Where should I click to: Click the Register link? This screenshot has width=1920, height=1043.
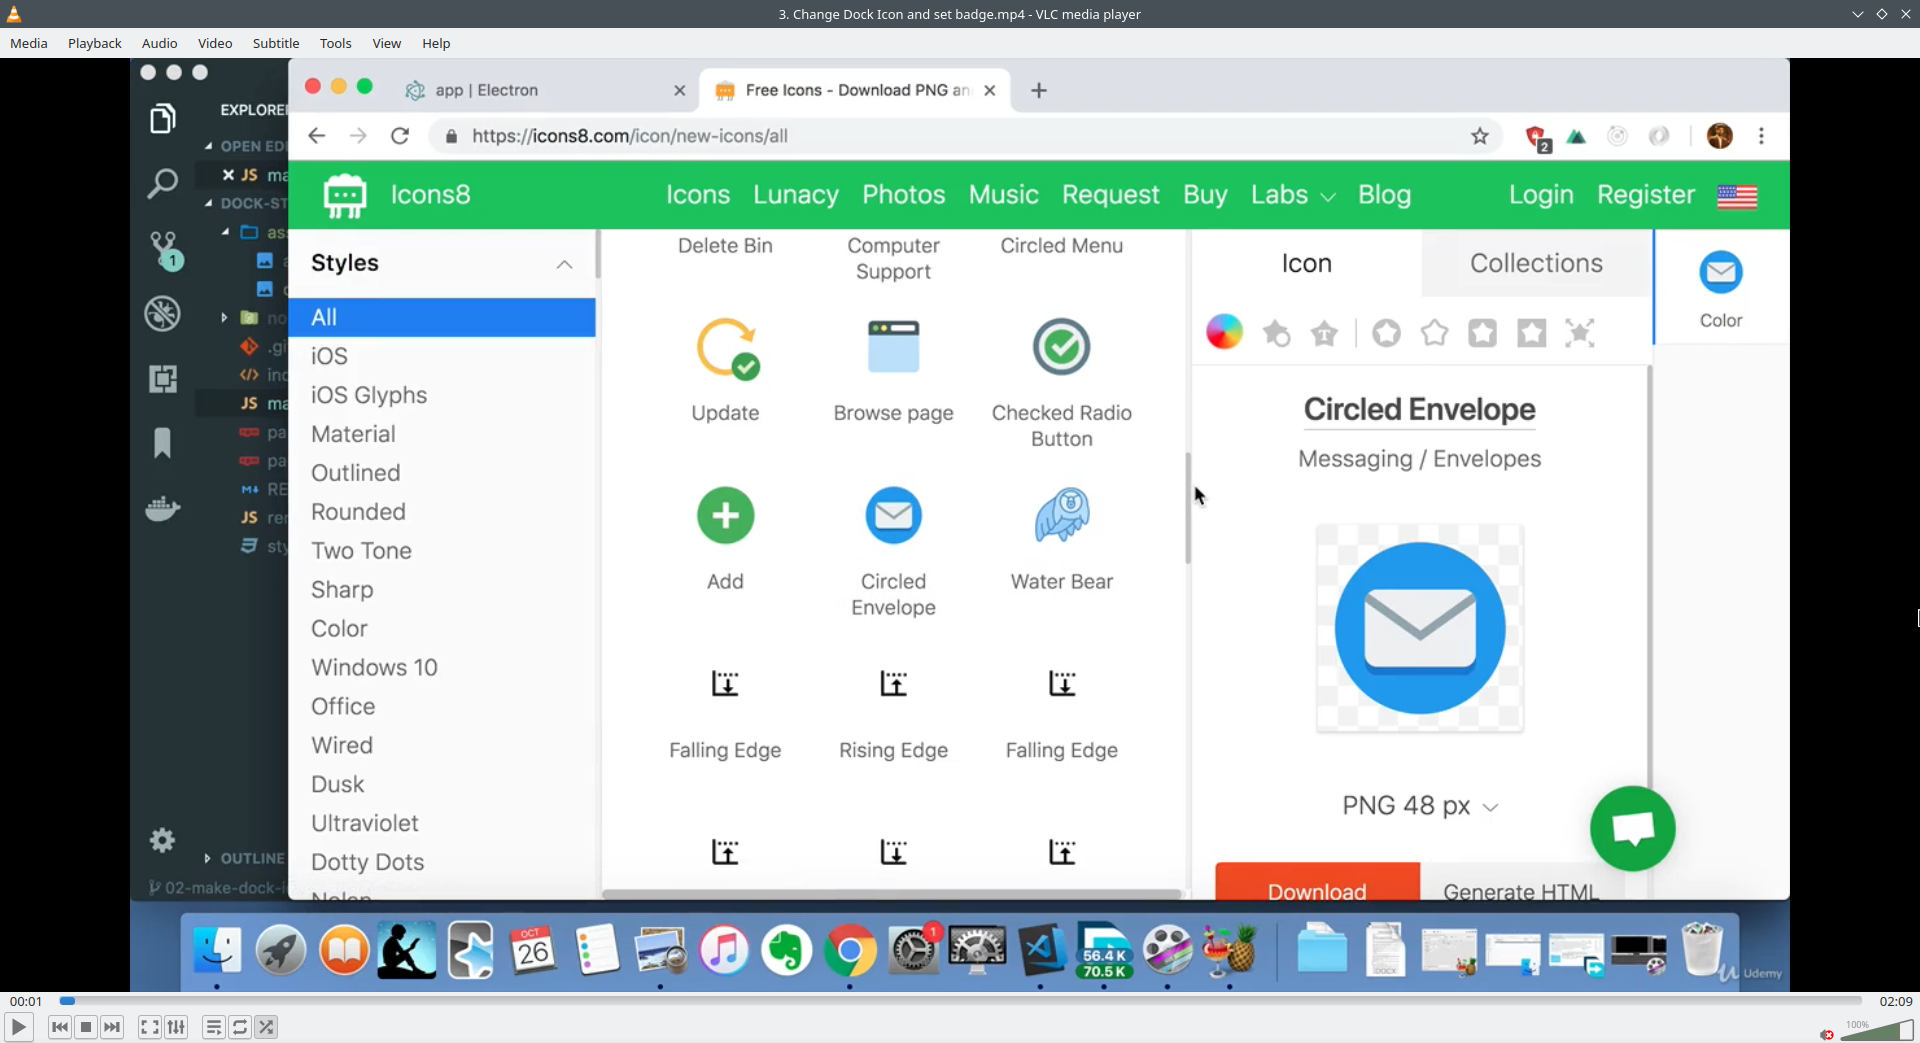(1646, 195)
